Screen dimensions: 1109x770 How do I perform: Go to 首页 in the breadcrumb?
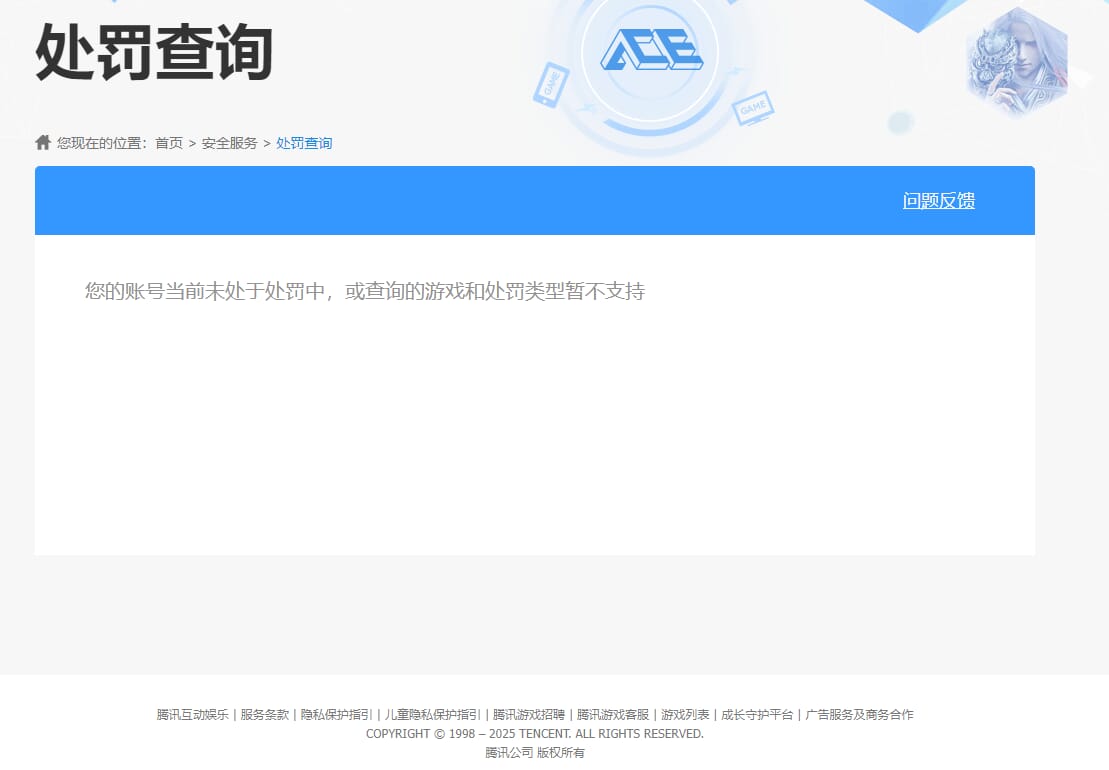pyautogui.click(x=169, y=143)
